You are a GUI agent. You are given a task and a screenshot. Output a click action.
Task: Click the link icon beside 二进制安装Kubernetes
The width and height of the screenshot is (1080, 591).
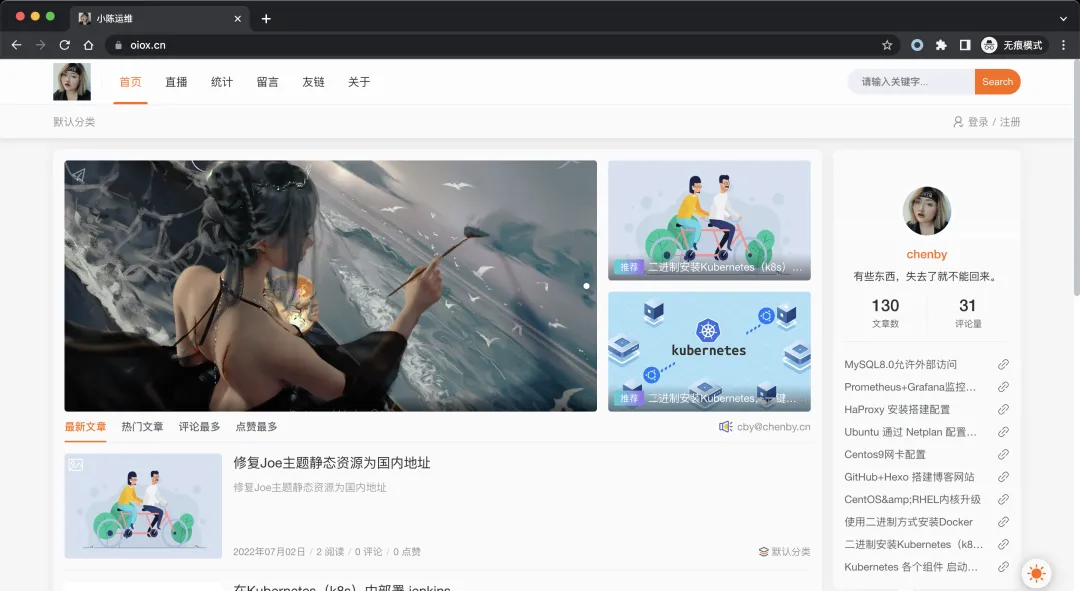tap(1004, 544)
